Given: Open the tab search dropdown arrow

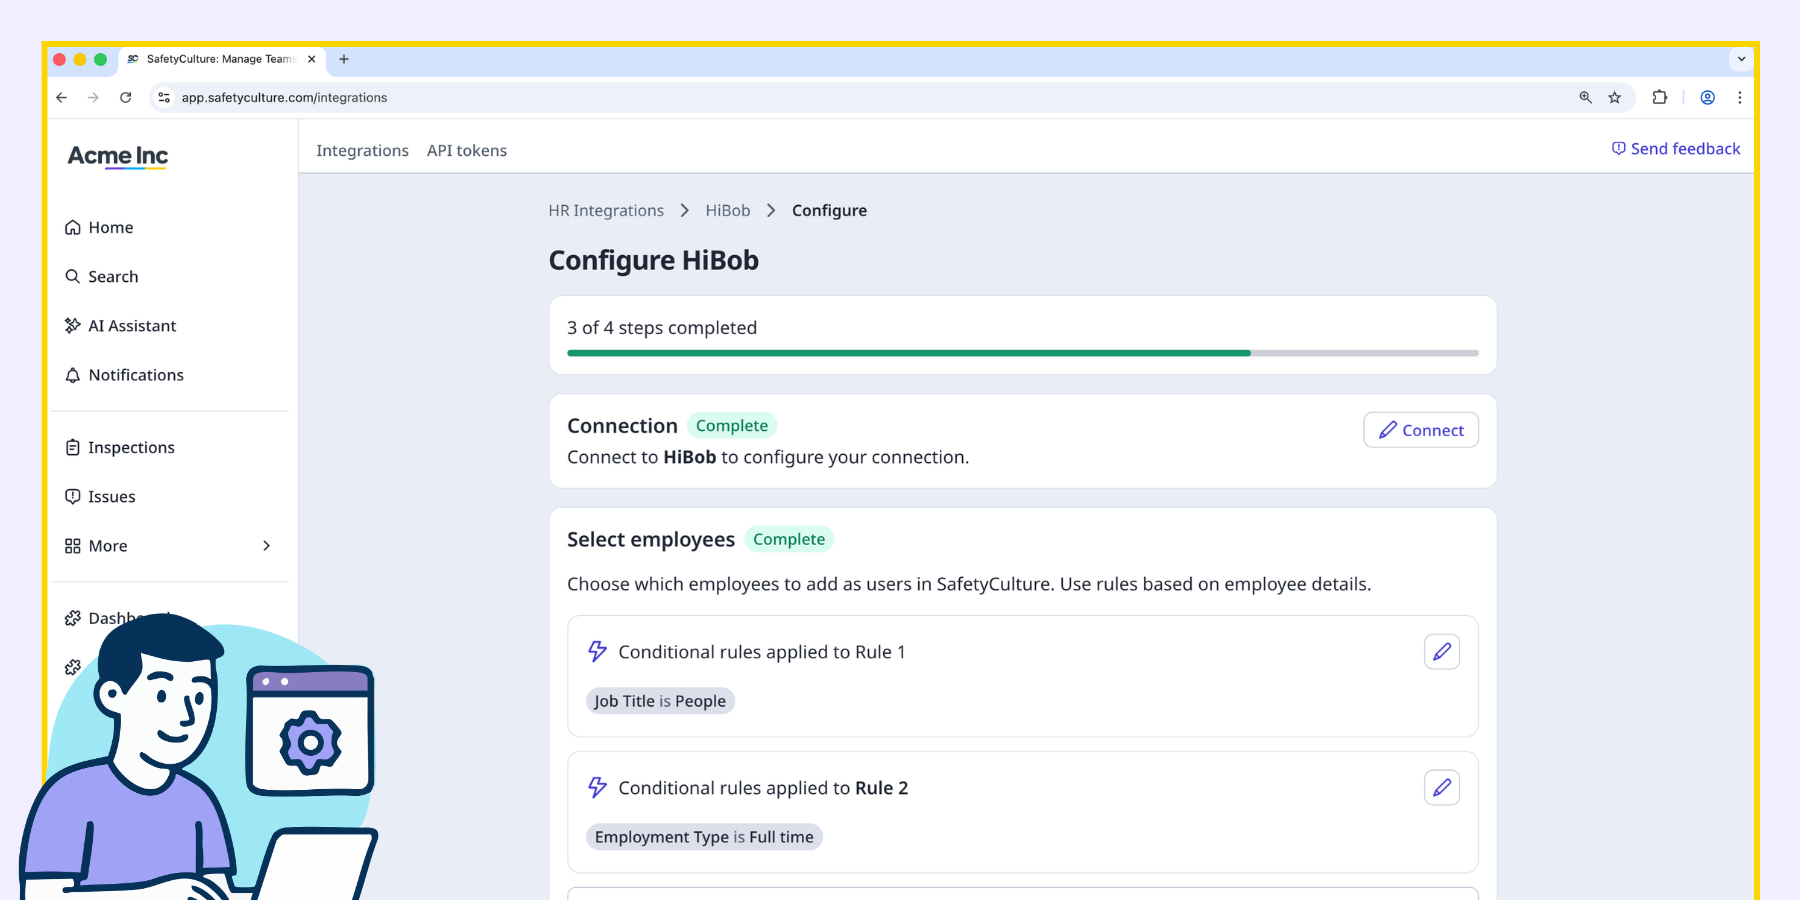Looking at the screenshot, I should 1741,59.
